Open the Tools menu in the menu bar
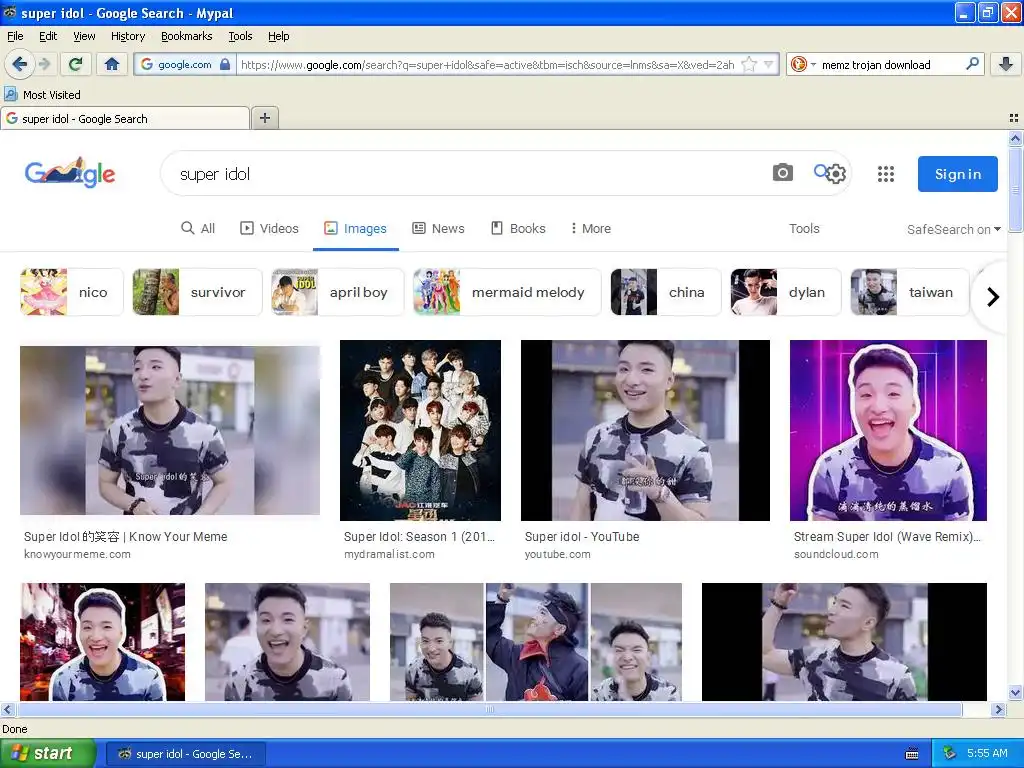Screen dimensions: 1024x768 point(240,36)
